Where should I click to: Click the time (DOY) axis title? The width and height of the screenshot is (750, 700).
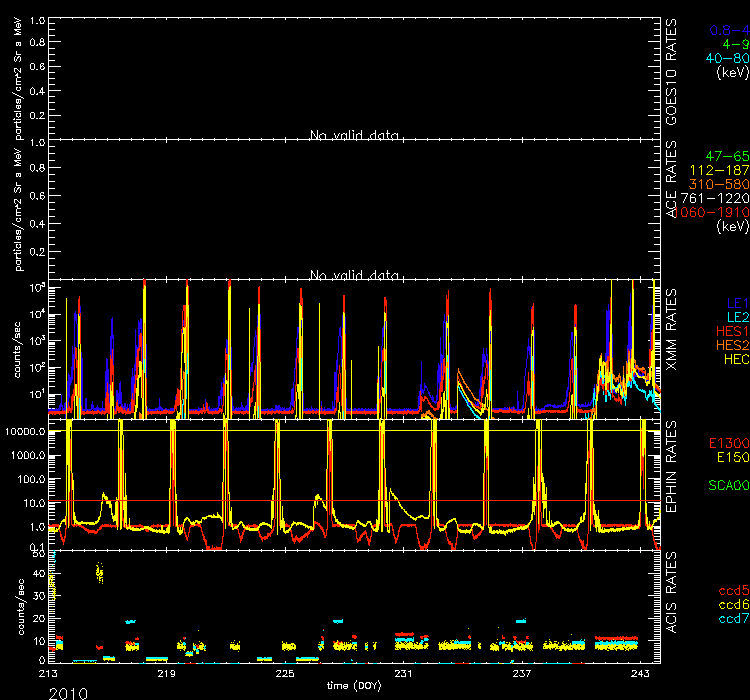tap(356, 686)
